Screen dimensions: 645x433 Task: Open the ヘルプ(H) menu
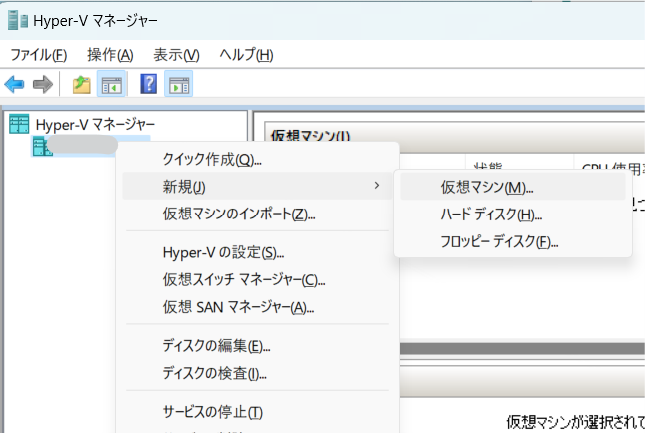coord(246,55)
